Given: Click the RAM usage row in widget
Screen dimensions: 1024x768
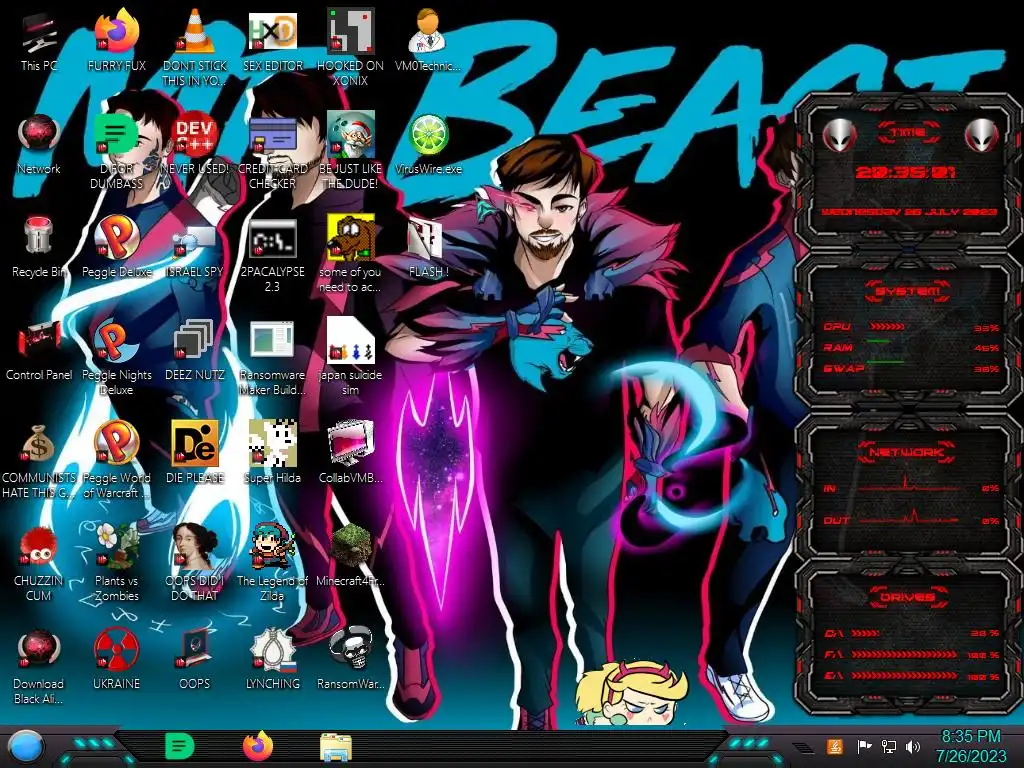Looking at the screenshot, I should 910,348.
